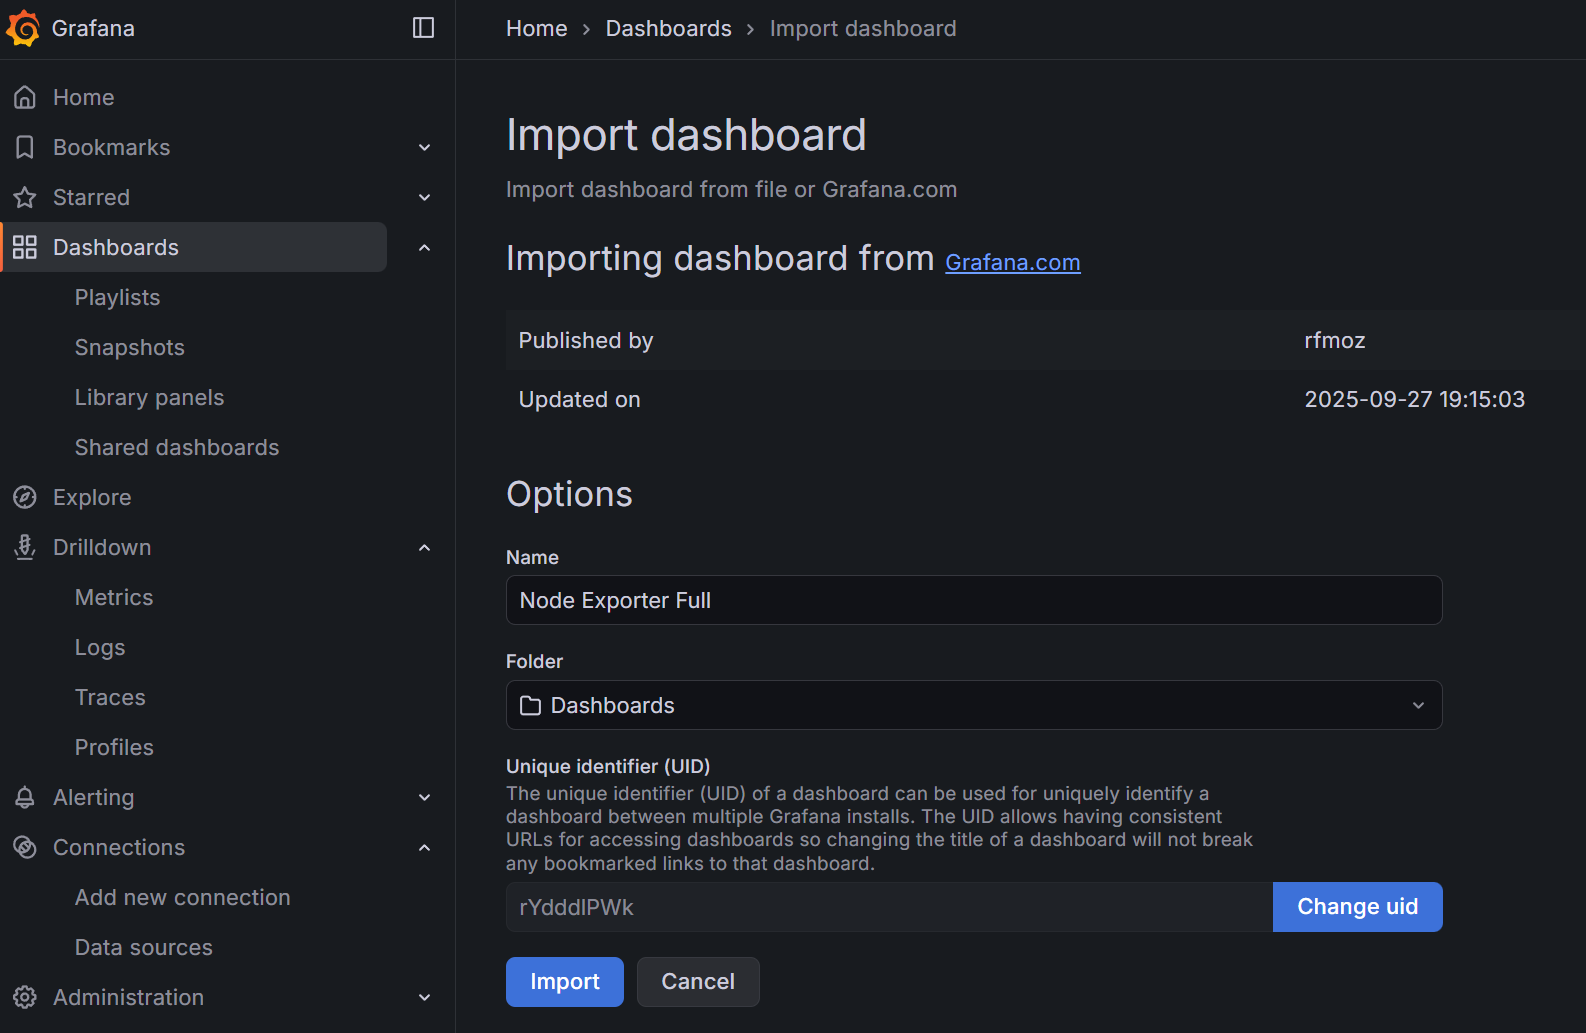The height and width of the screenshot is (1033, 1586).
Task: Click the Explore compass icon
Action: click(x=25, y=497)
